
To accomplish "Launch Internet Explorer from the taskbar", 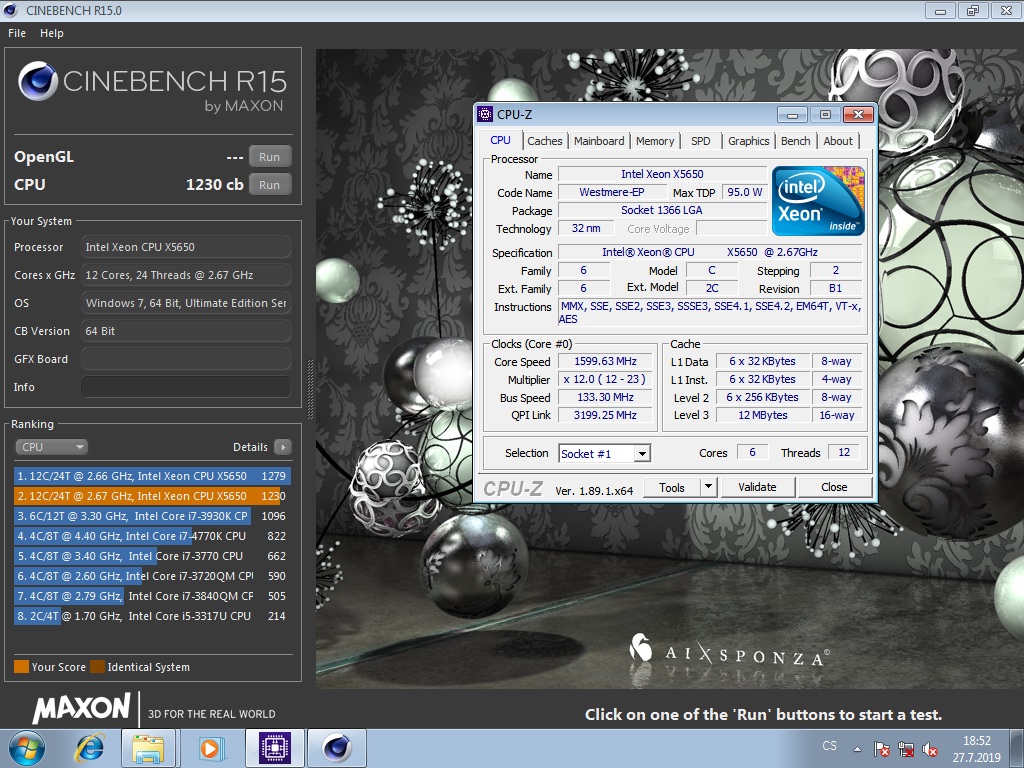I will 90,747.
